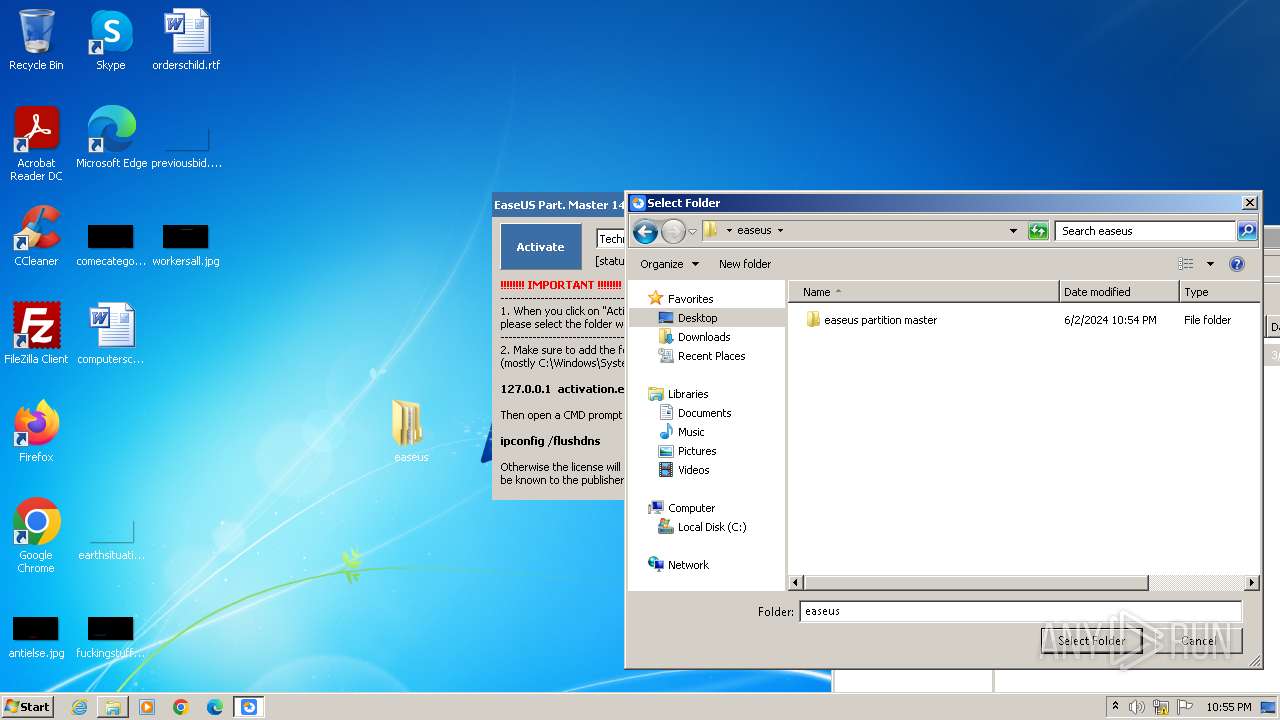Image resolution: width=1280 pixels, height=720 pixels.
Task: Open the Start menu
Action: coord(27,707)
